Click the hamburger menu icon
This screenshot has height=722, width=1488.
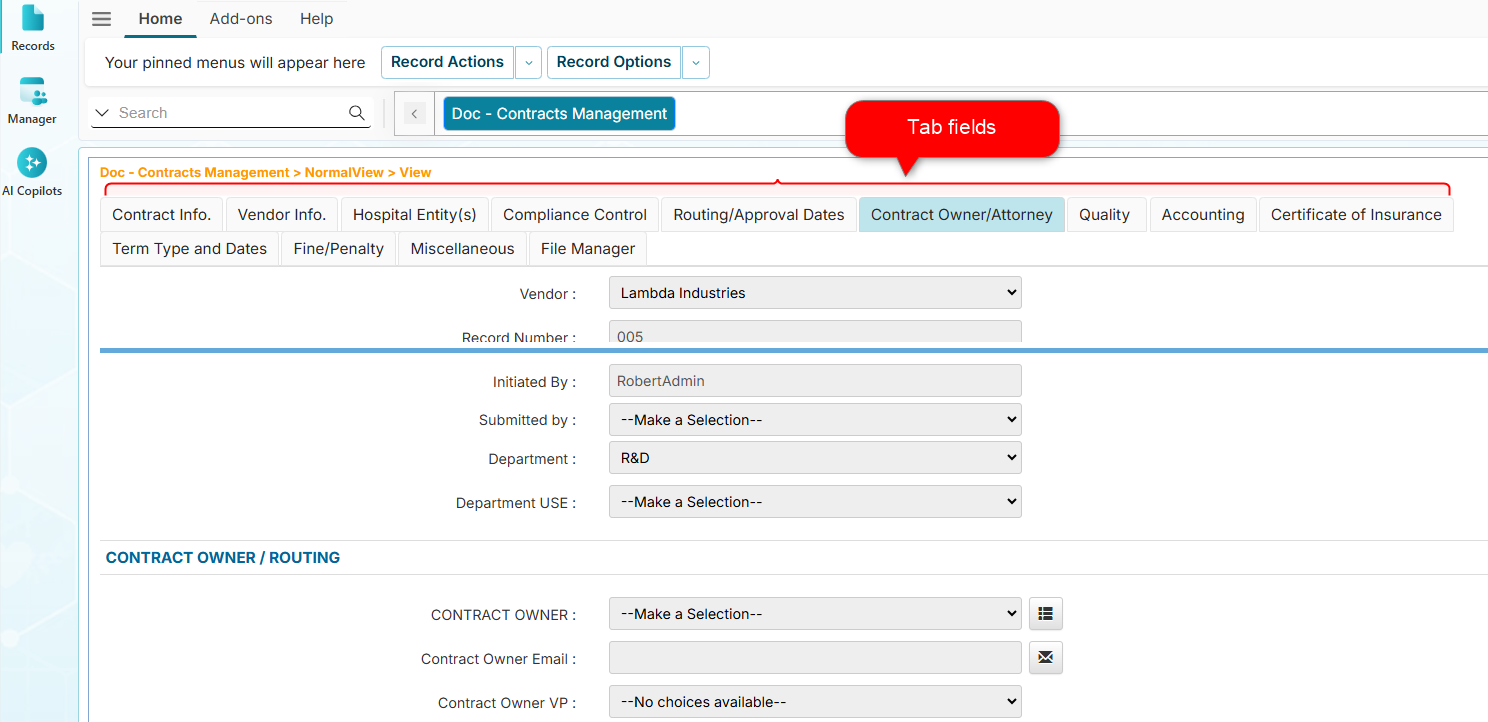[101, 19]
